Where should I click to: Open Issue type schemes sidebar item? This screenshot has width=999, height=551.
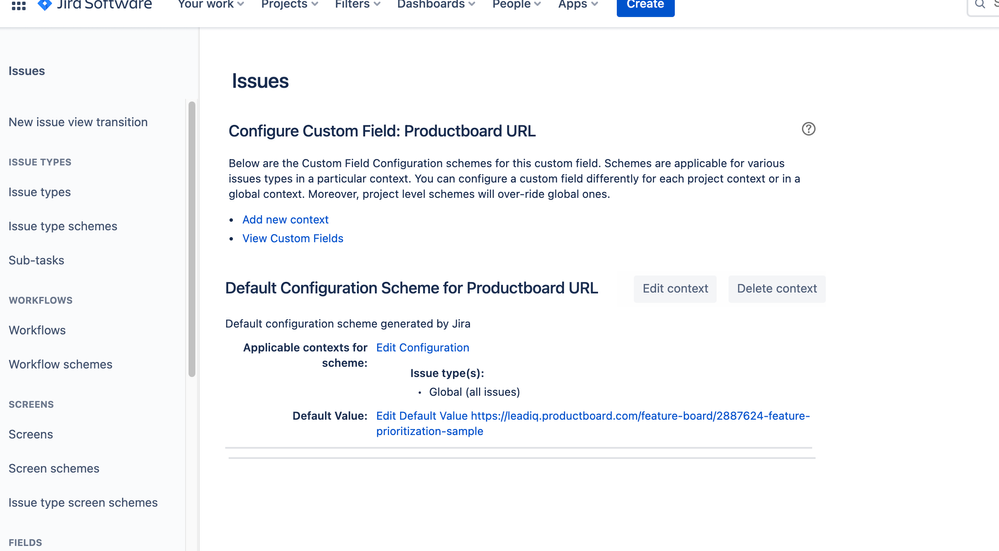coord(62,227)
